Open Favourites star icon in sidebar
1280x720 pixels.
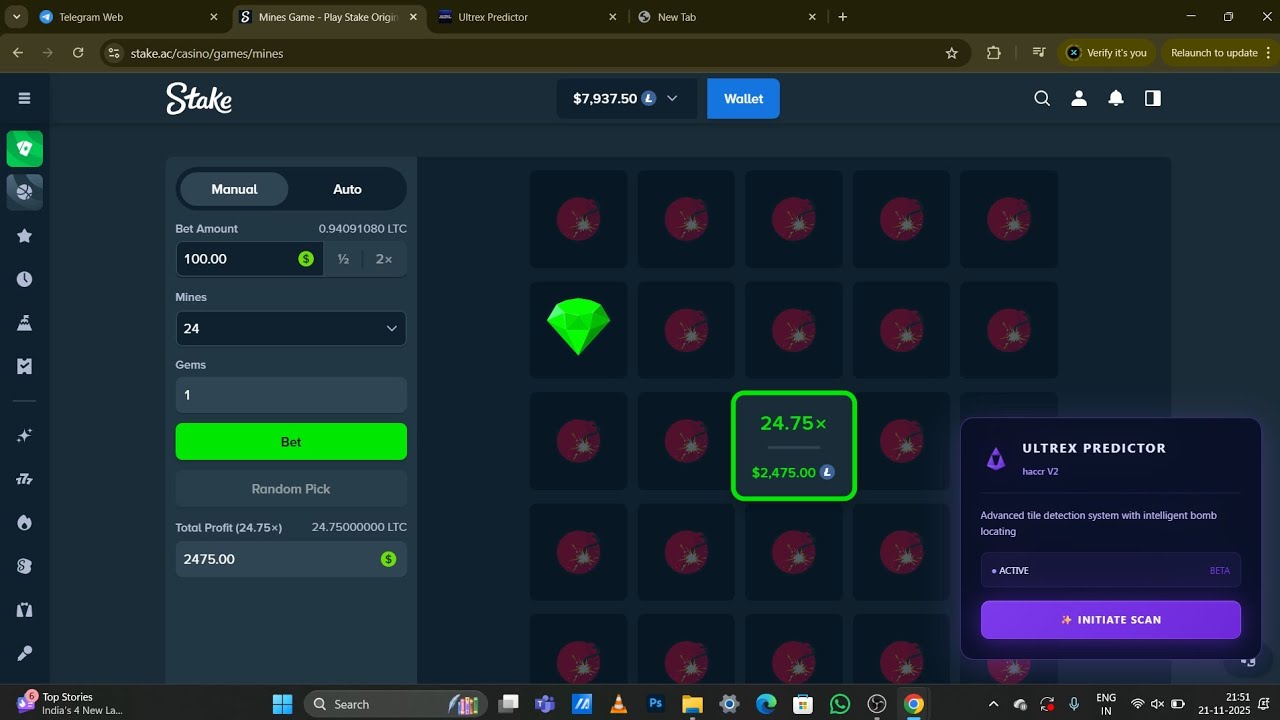tap(25, 236)
